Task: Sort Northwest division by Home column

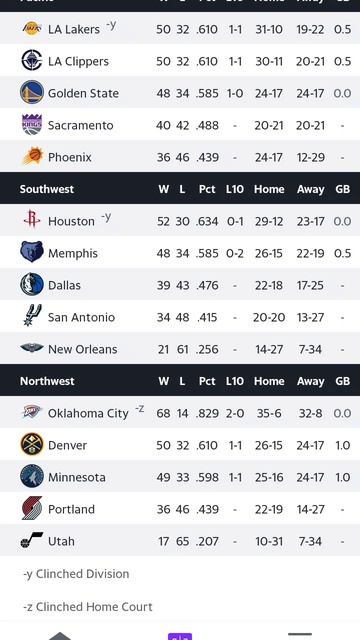Action: coord(269,381)
